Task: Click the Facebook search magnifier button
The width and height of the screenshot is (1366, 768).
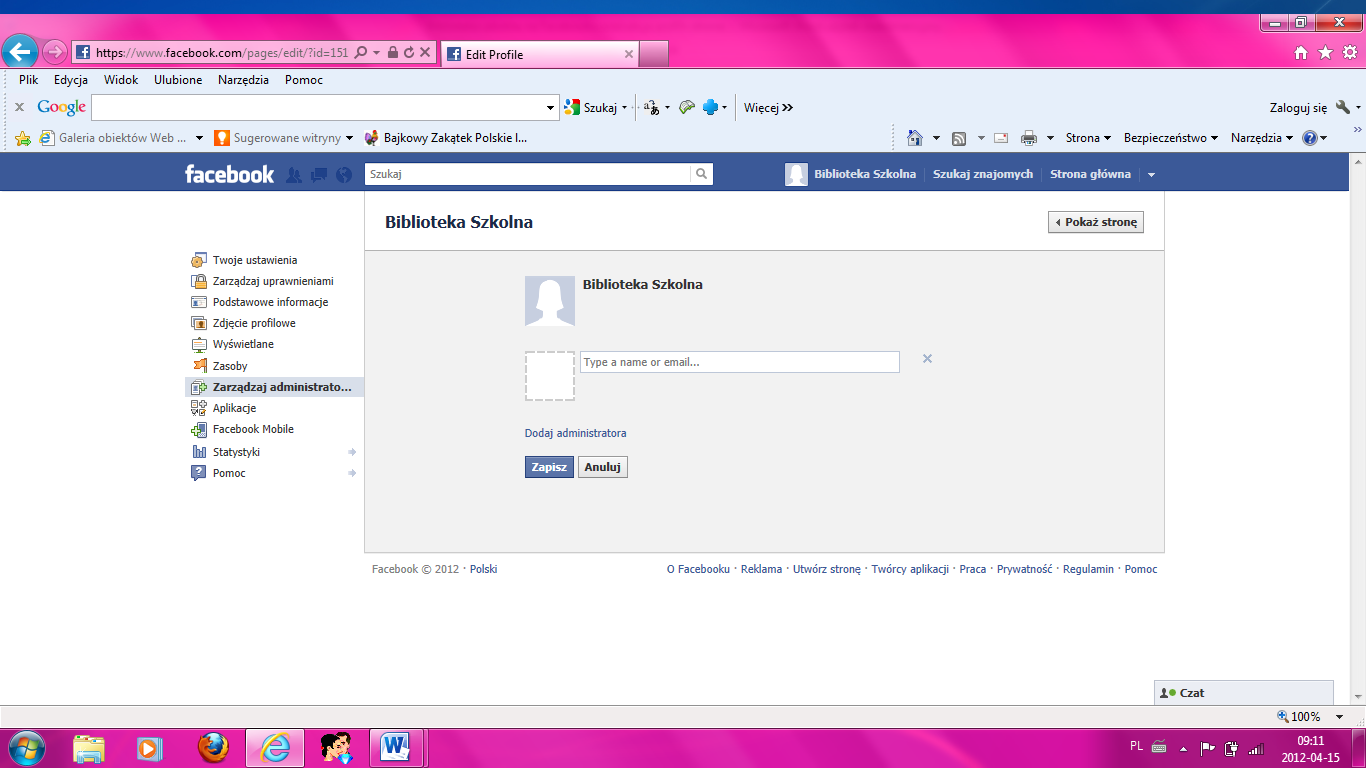Action: click(x=702, y=174)
